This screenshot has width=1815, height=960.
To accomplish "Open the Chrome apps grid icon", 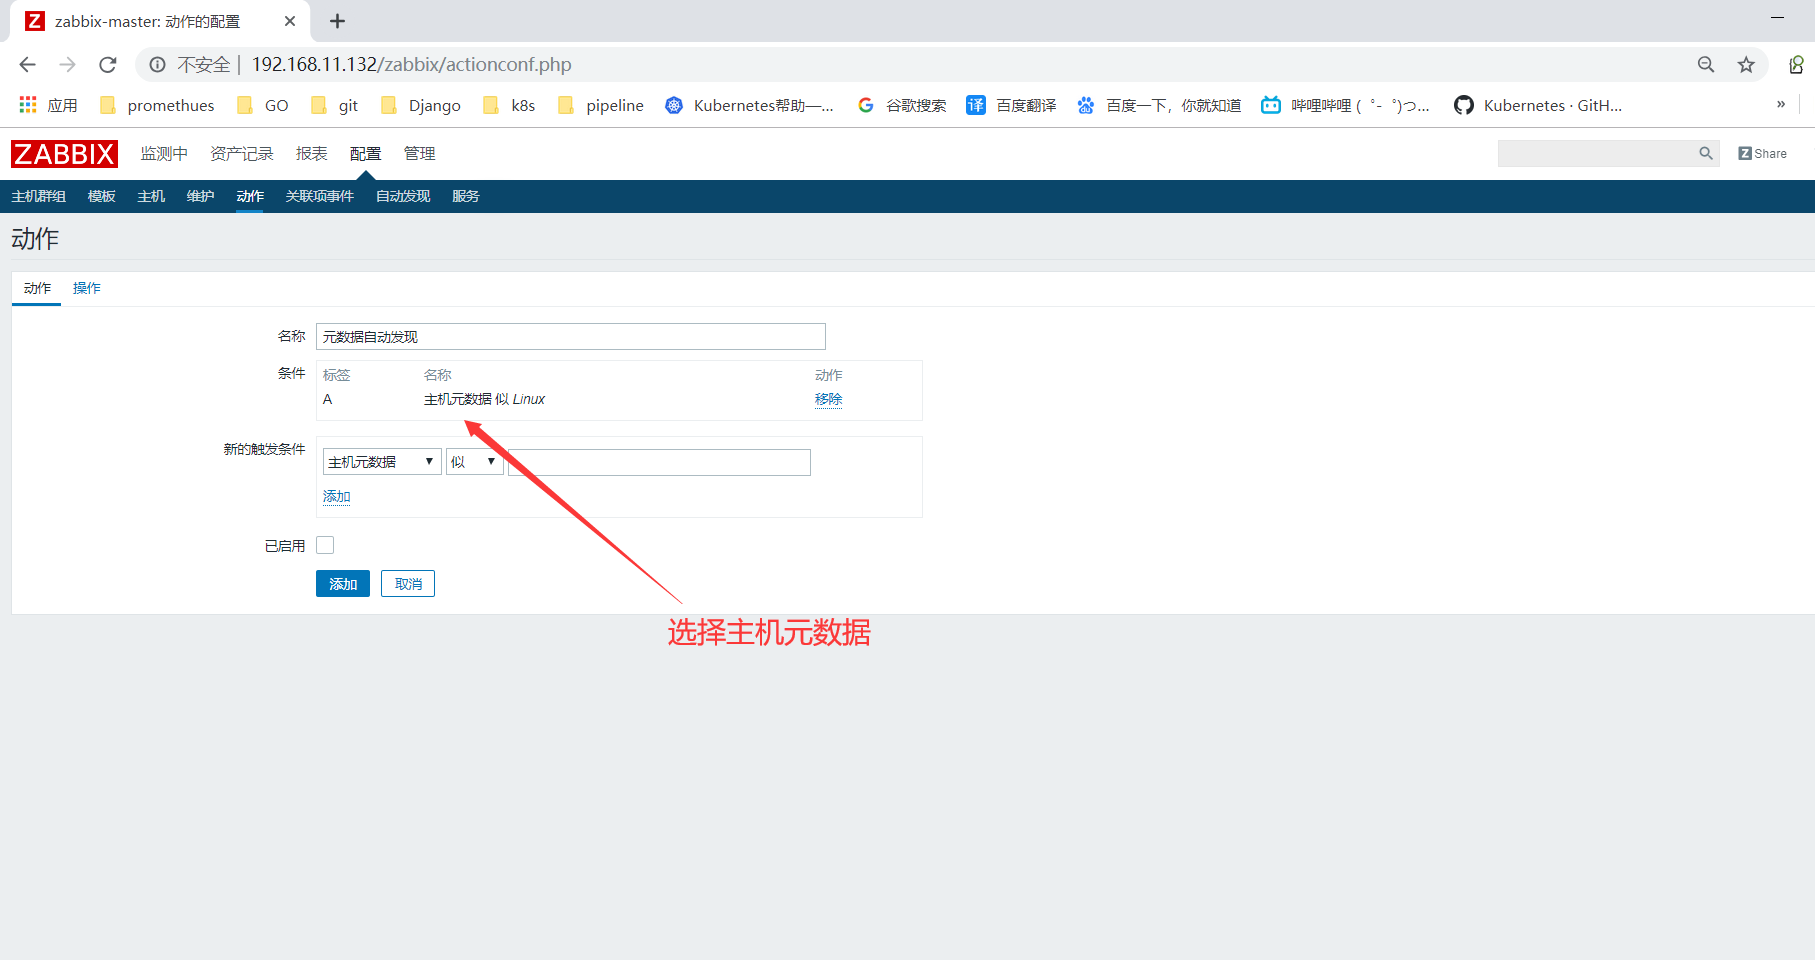I will pyautogui.click(x=27, y=104).
